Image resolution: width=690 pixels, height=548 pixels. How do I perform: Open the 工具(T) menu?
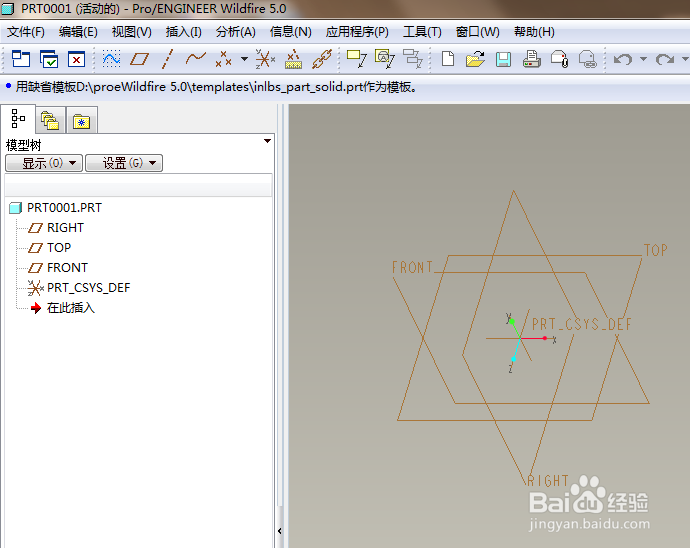click(422, 32)
